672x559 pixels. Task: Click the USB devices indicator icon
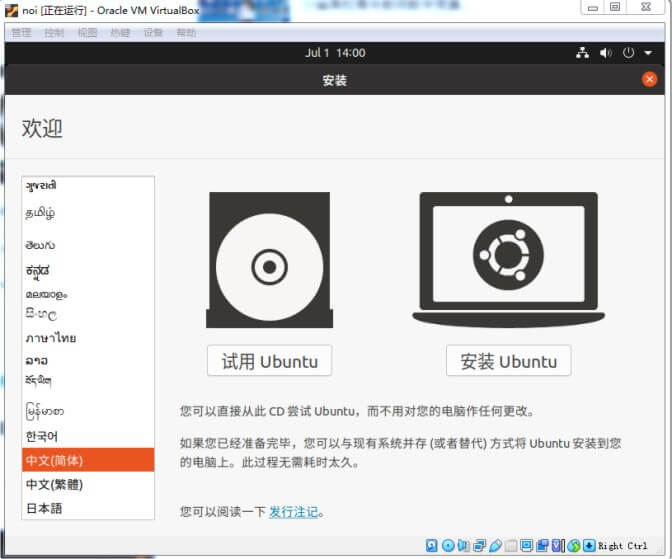[x=495, y=545]
